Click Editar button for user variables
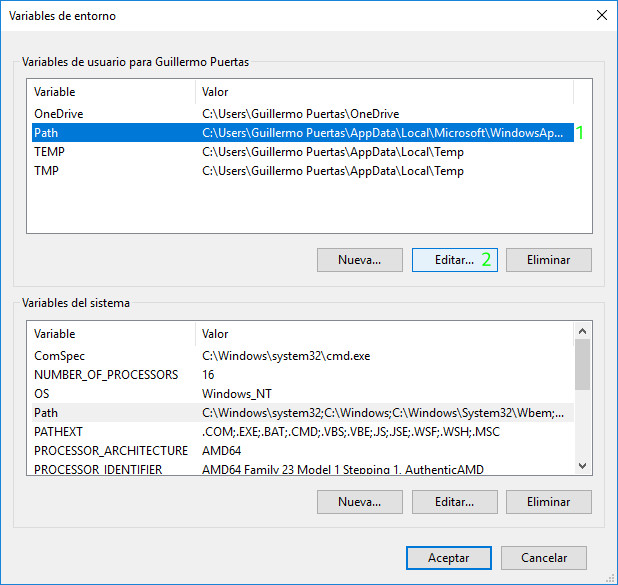618x585 pixels. (454, 260)
